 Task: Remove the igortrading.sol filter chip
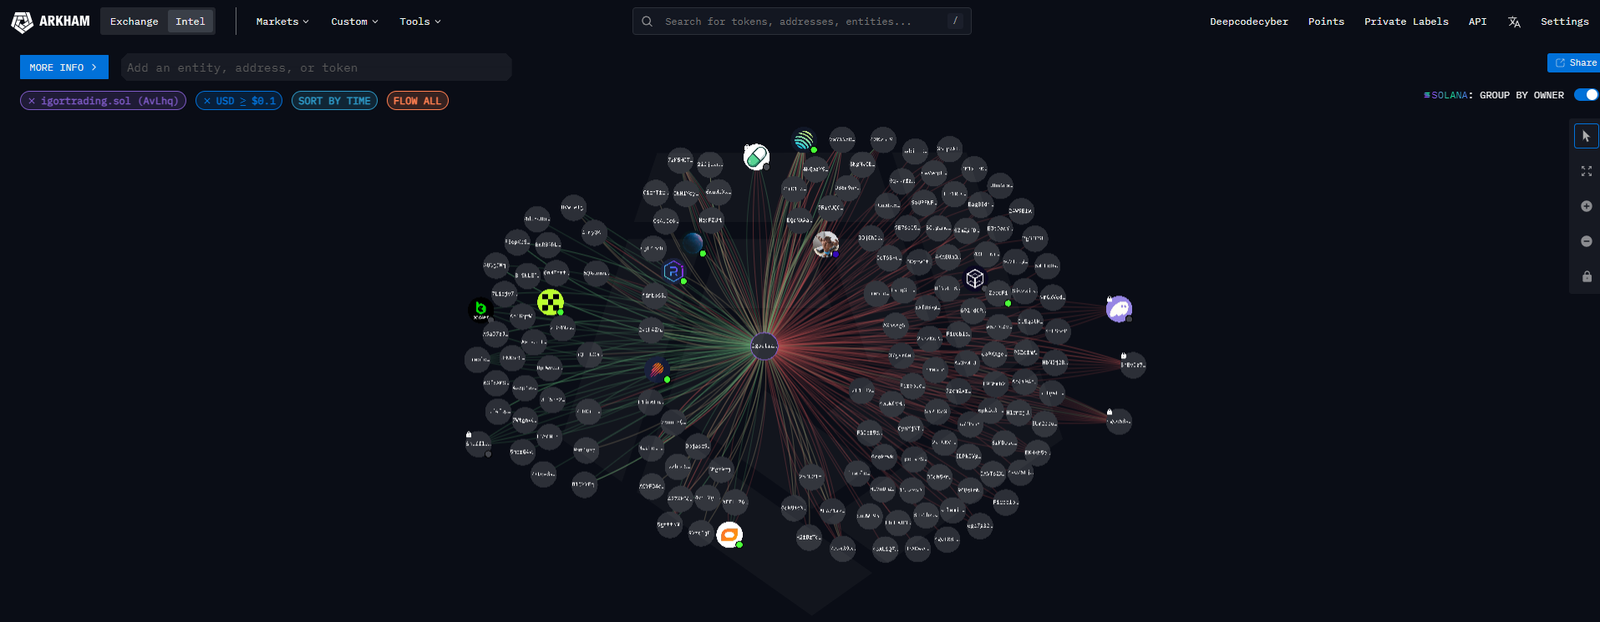point(32,101)
